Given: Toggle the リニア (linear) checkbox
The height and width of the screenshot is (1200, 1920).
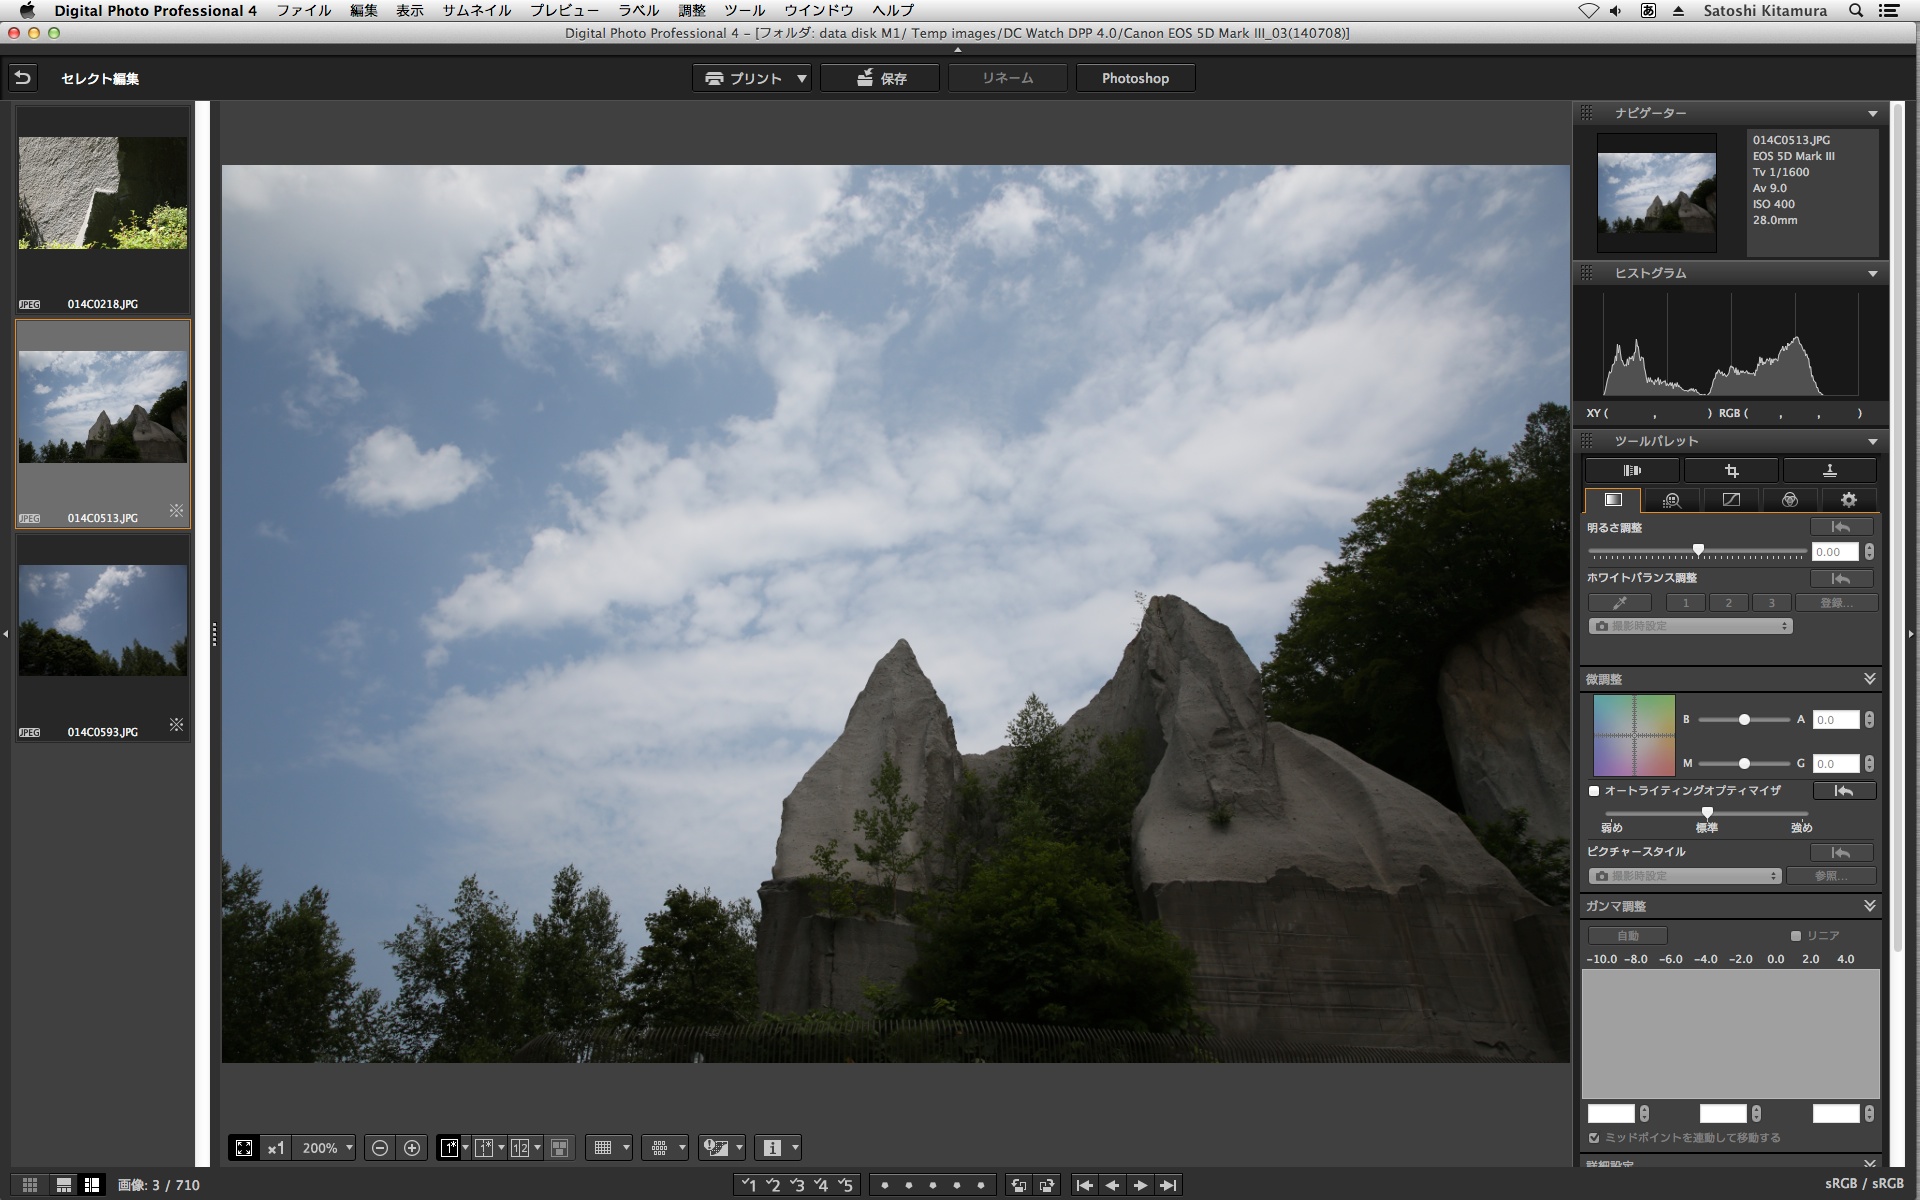Looking at the screenshot, I should click(x=1796, y=936).
